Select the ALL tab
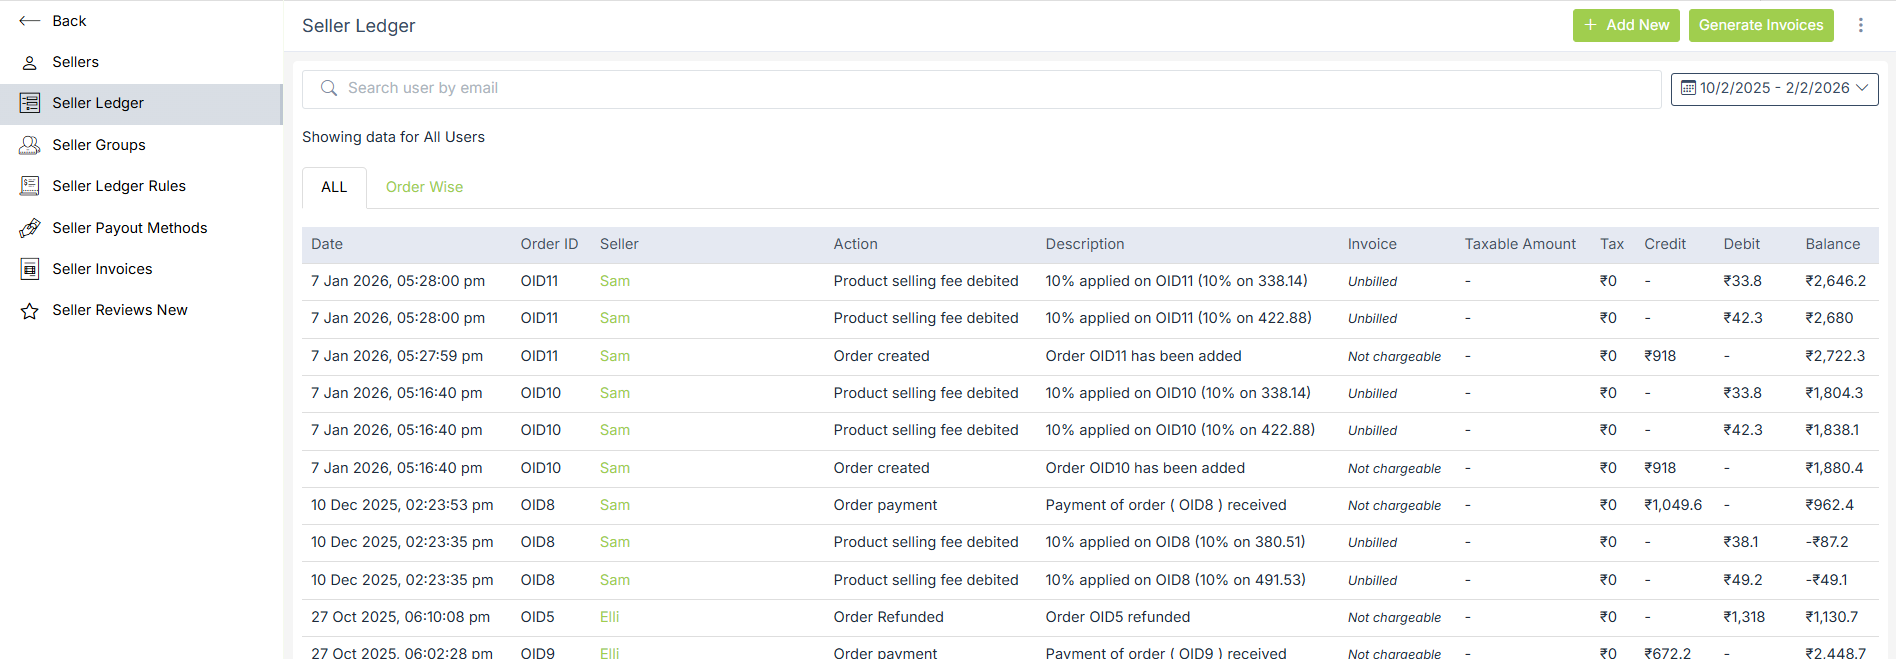 334,187
